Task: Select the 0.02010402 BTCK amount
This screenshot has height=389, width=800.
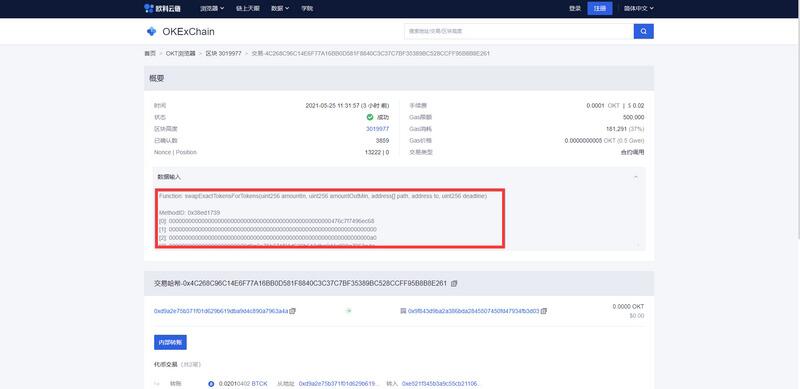Action: (x=243, y=383)
